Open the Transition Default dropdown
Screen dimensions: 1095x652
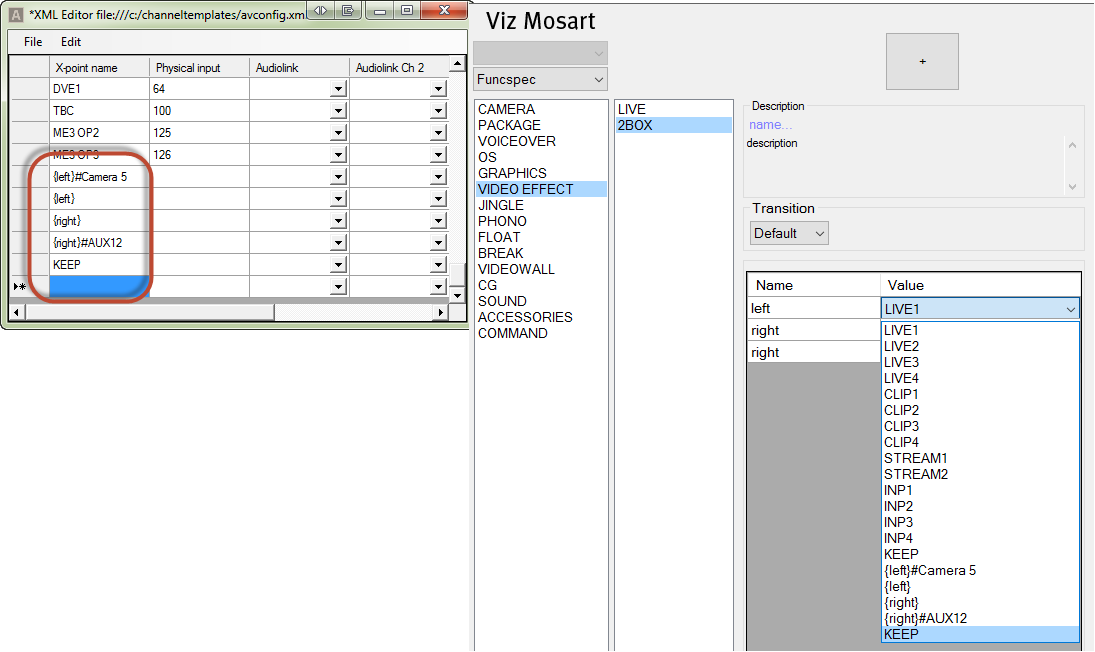click(789, 233)
